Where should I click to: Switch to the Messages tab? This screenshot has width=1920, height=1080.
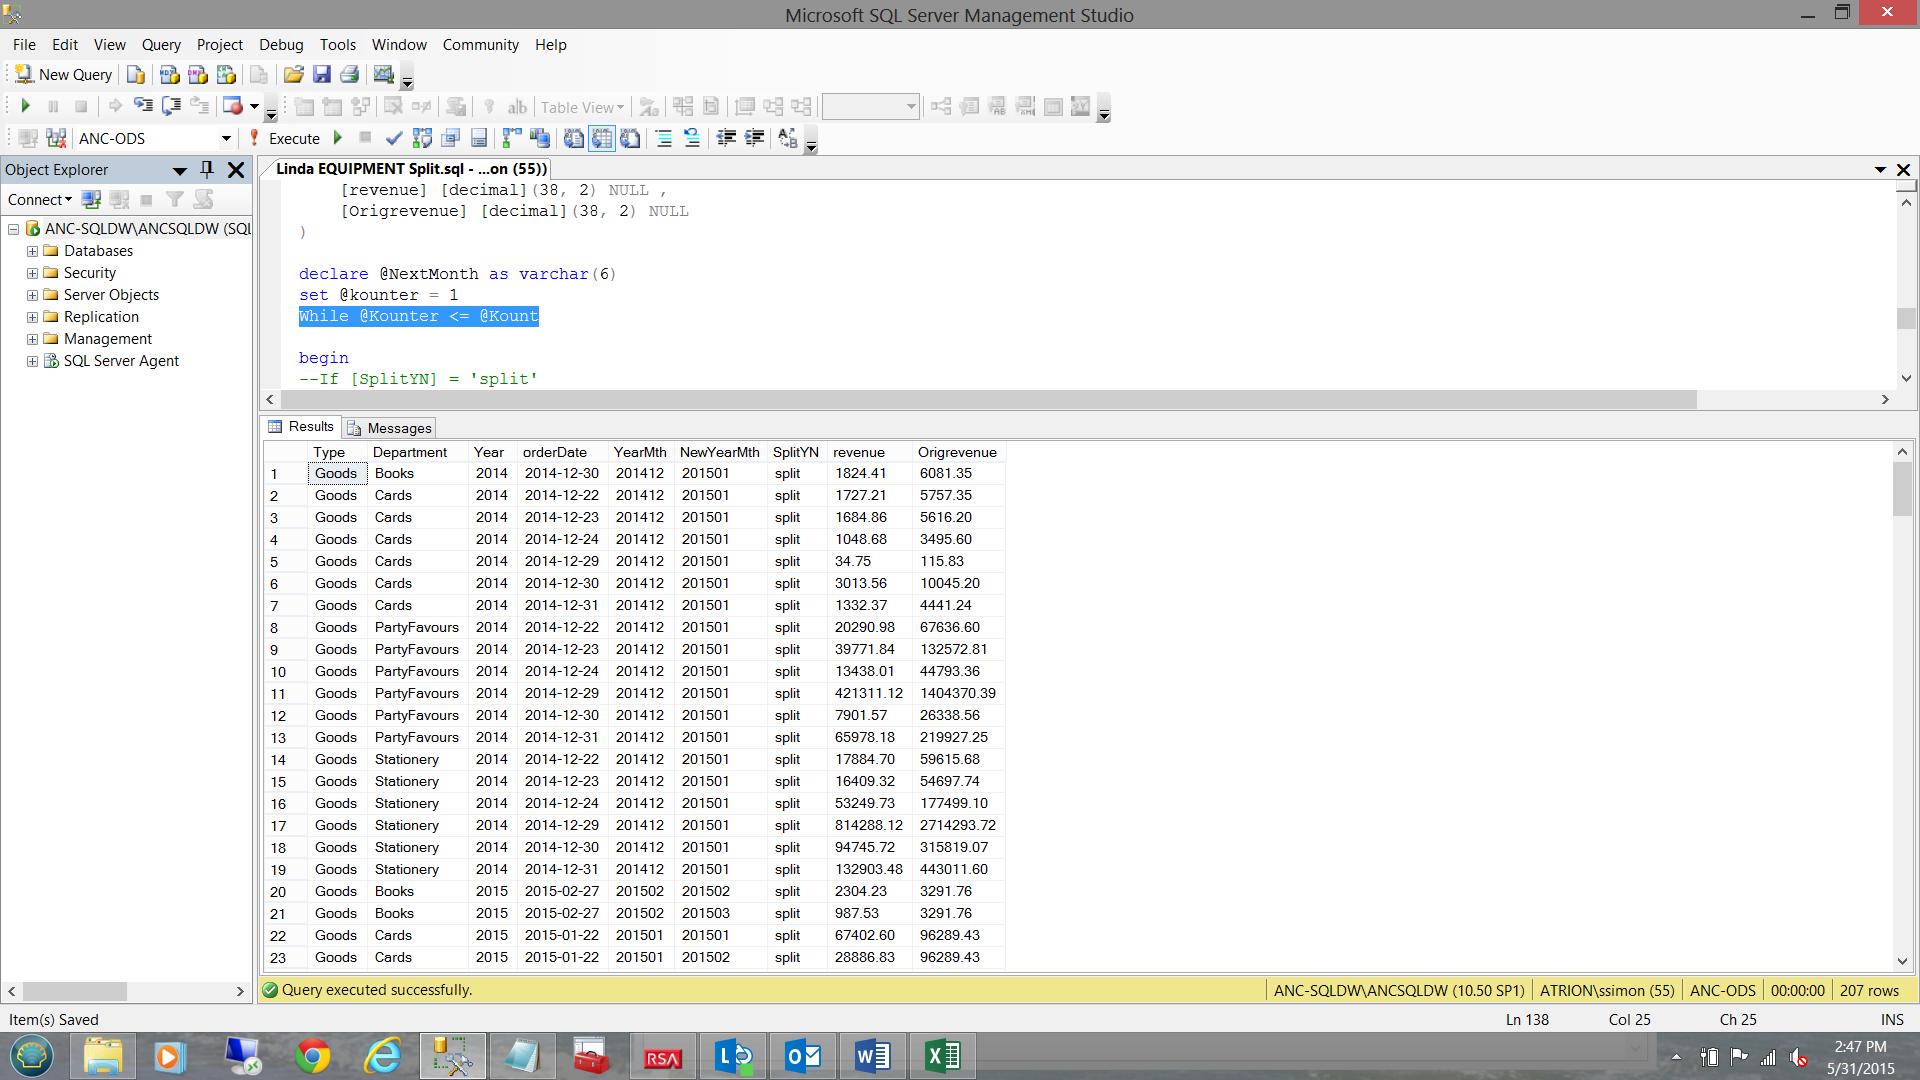pyautogui.click(x=390, y=428)
